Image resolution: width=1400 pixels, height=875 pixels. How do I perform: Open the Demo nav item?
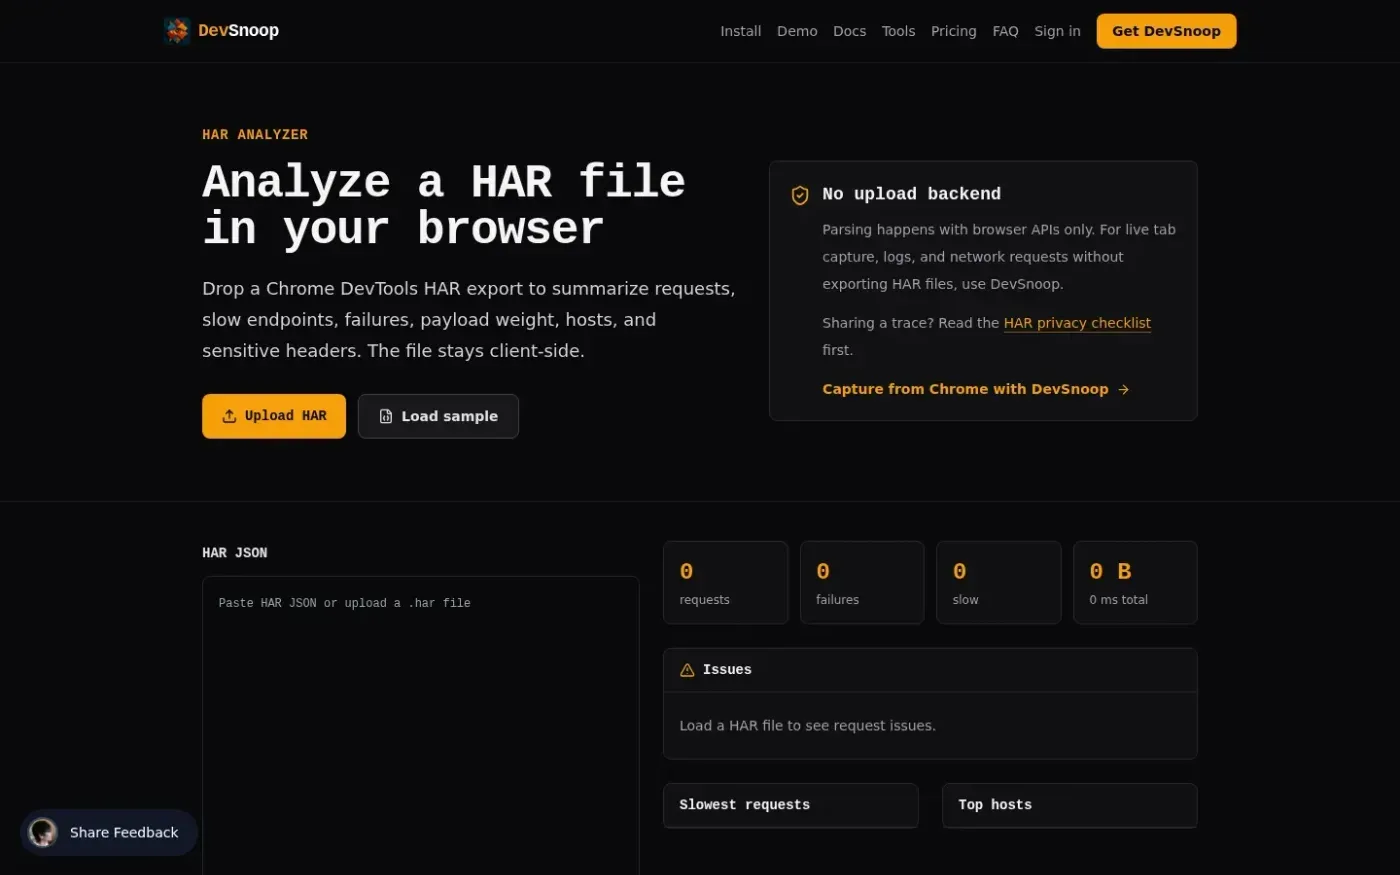797,31
